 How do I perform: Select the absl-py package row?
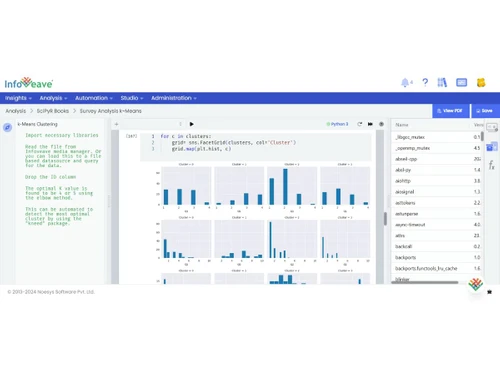437,170
